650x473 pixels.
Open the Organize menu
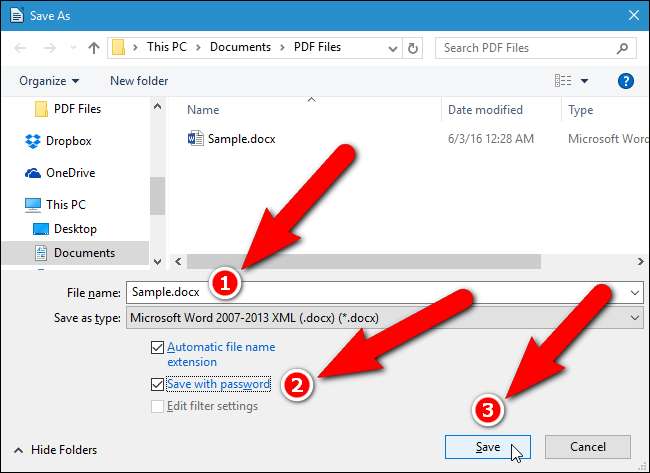click(49, 81)
